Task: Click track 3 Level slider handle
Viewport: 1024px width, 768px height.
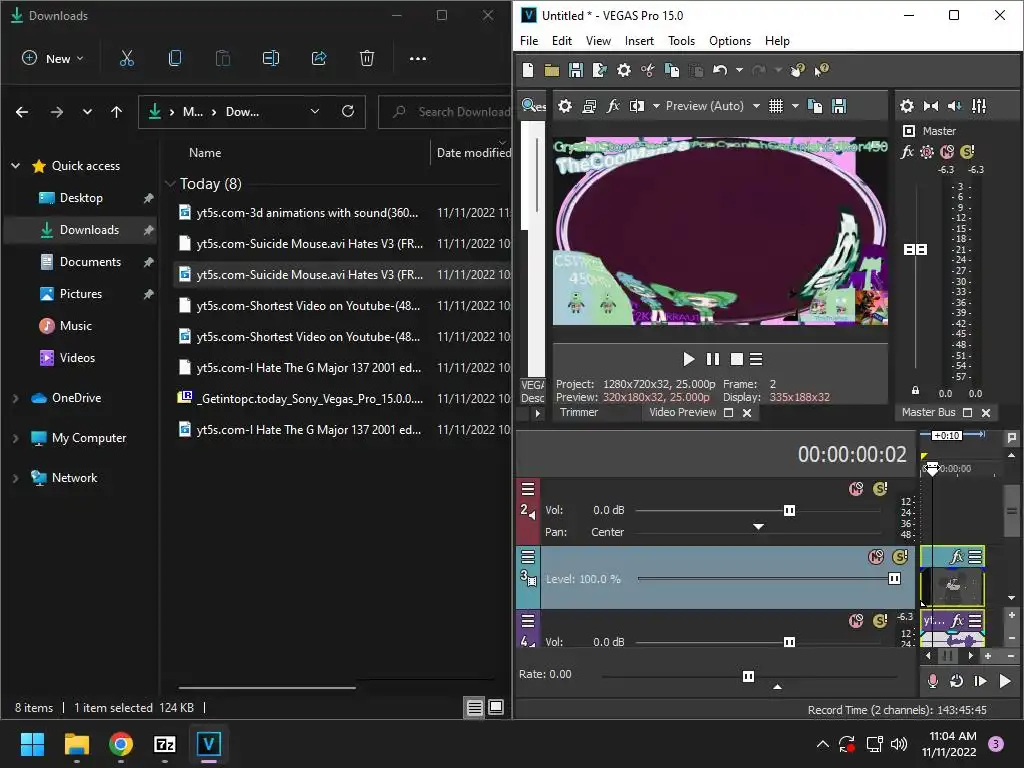Action: 894,579
